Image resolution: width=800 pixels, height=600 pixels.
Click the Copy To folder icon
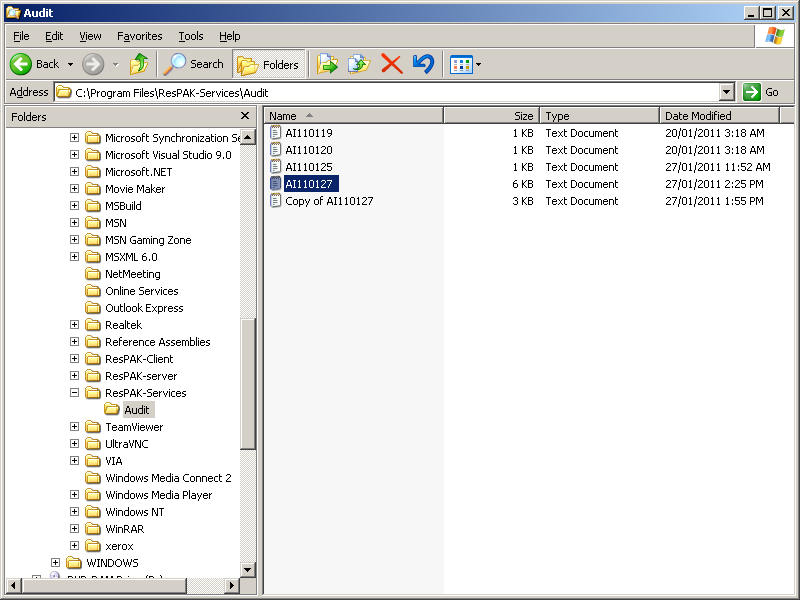coord(359,64)
